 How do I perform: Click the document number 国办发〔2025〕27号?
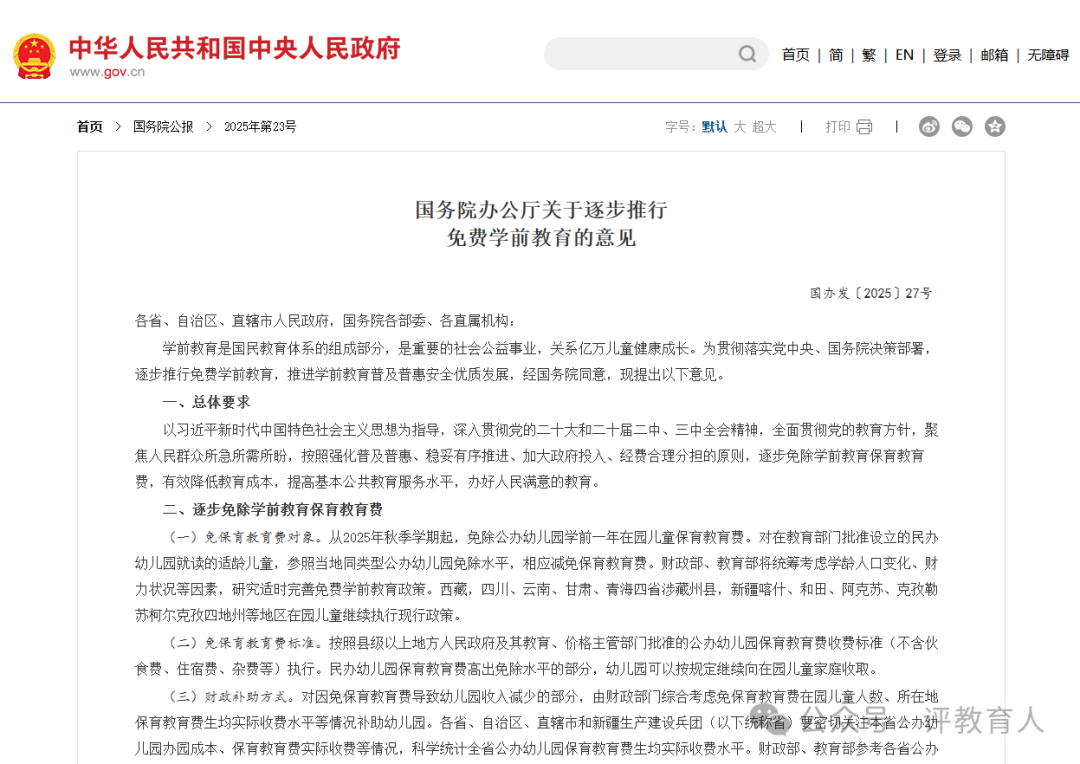tap(871, 293)
